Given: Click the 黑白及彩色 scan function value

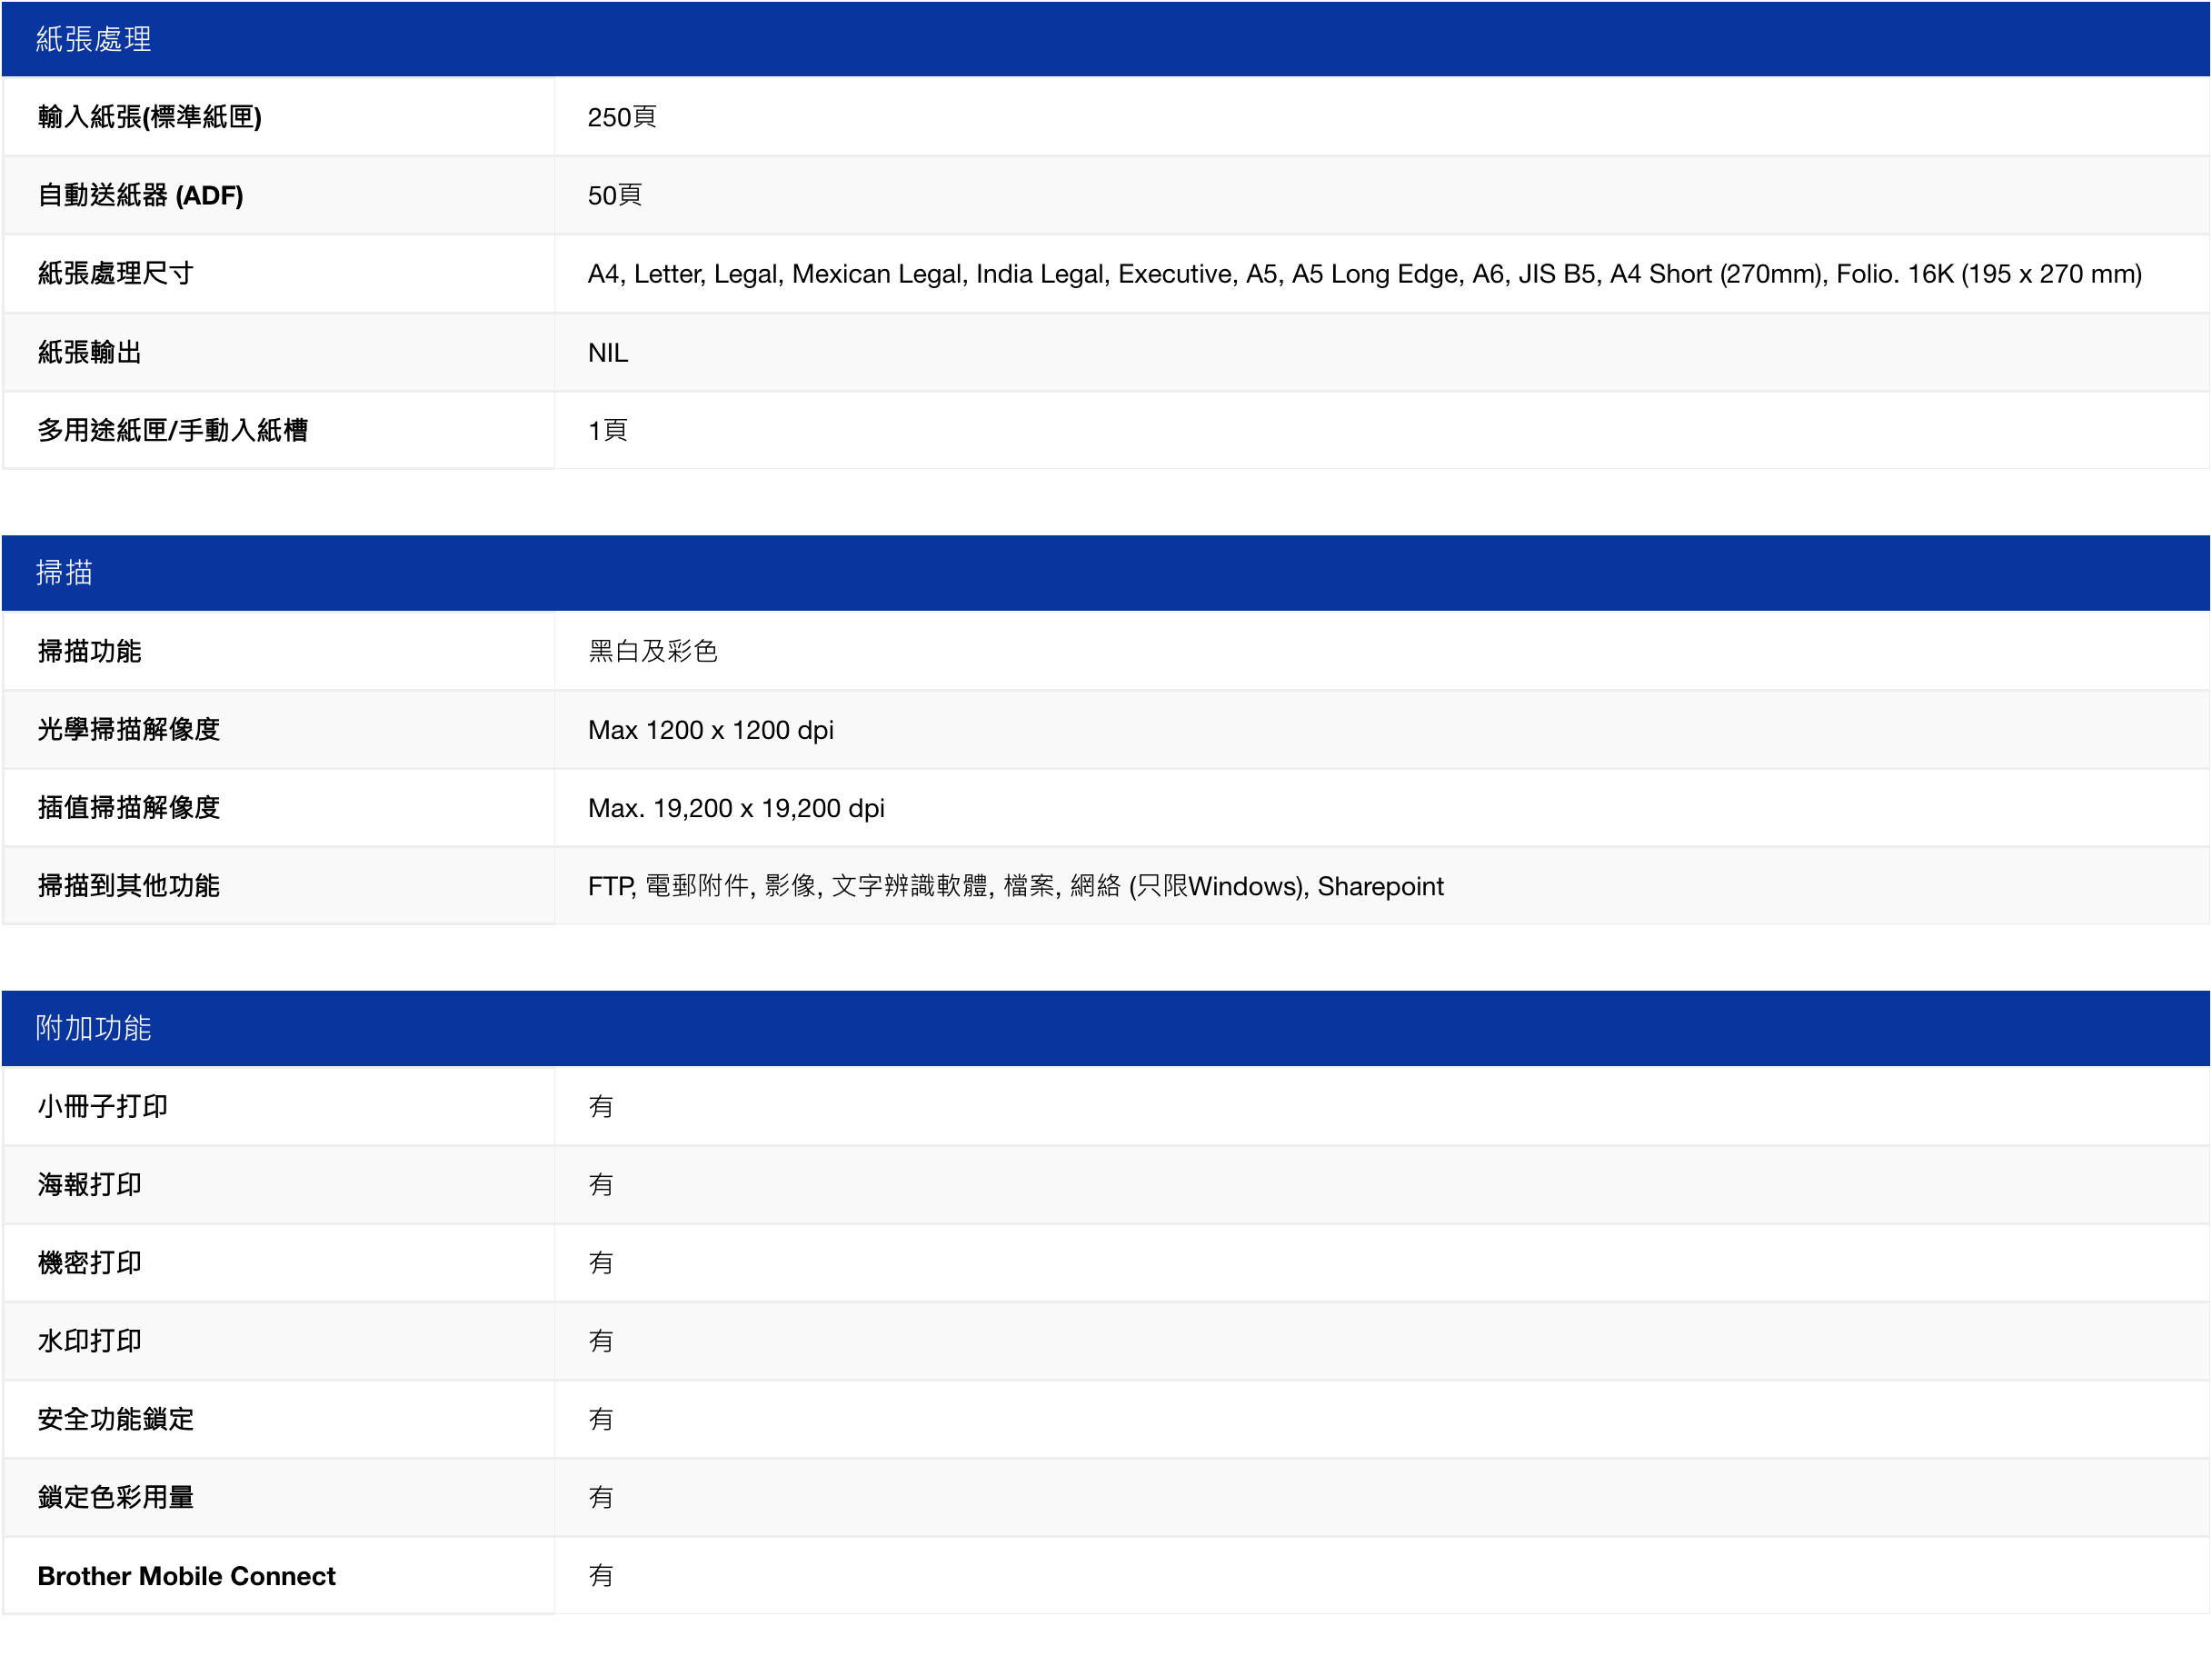Looking at the screenshot, I should point(652,651).
